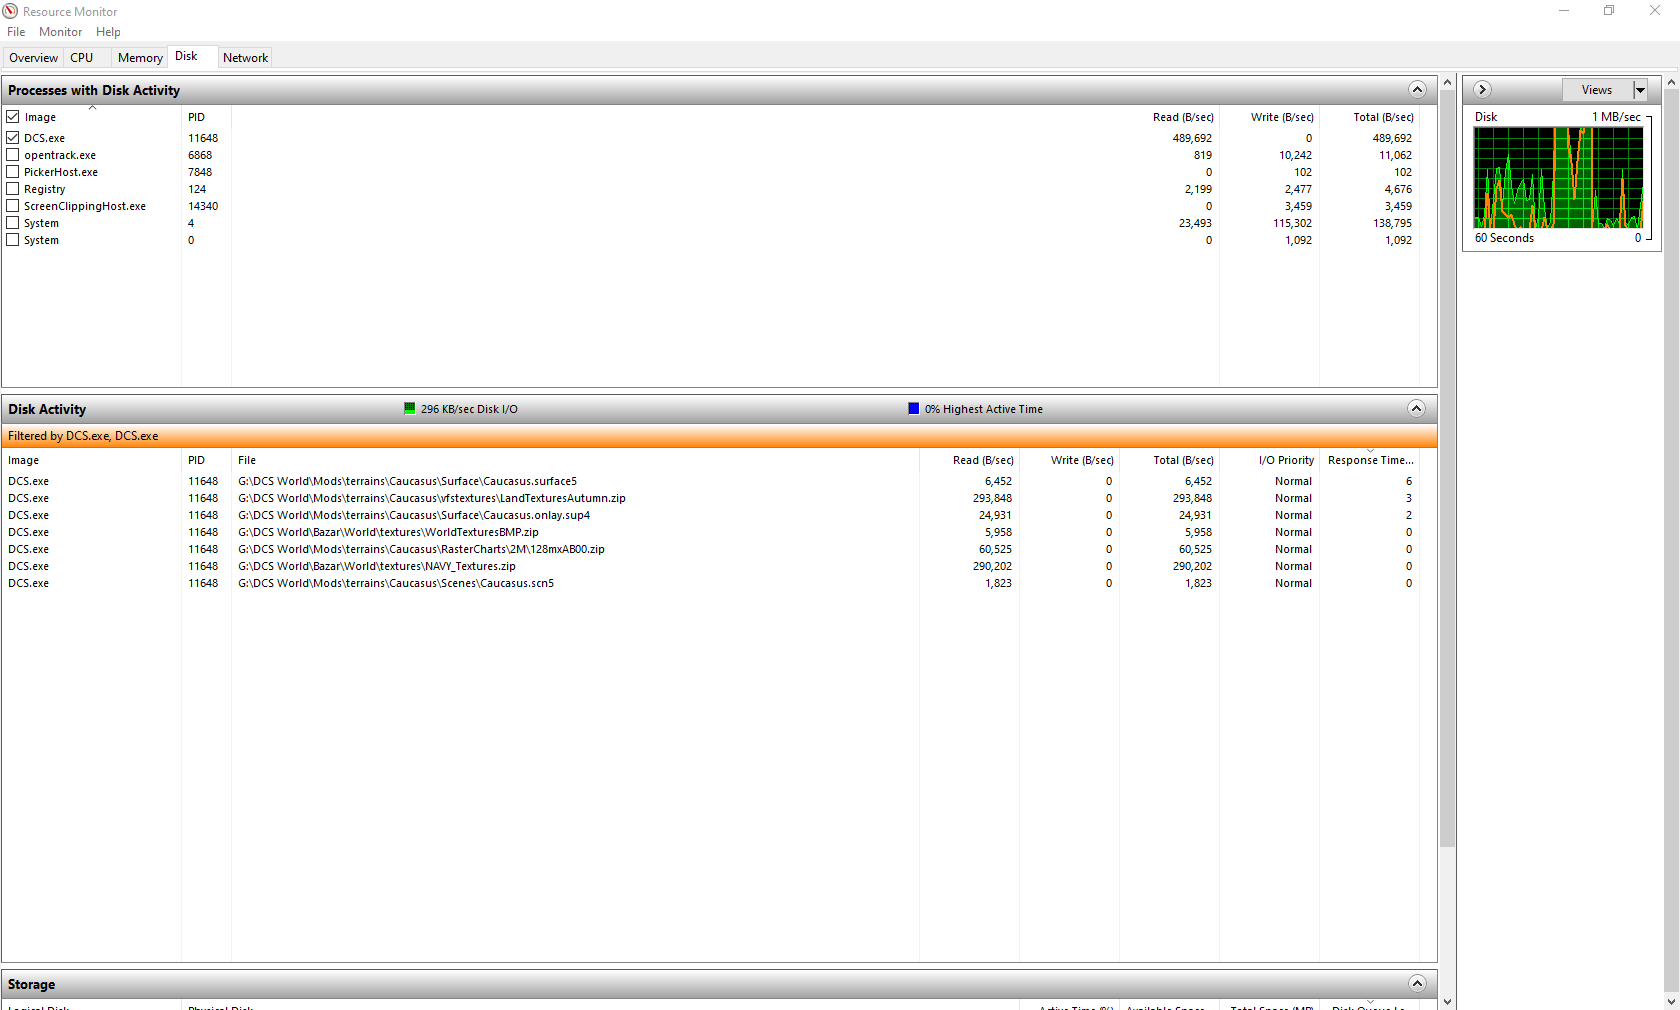Collapse the right graph pane with arrow button
Screen dimensions: 1680x1010
click(x=1483, y=90)
